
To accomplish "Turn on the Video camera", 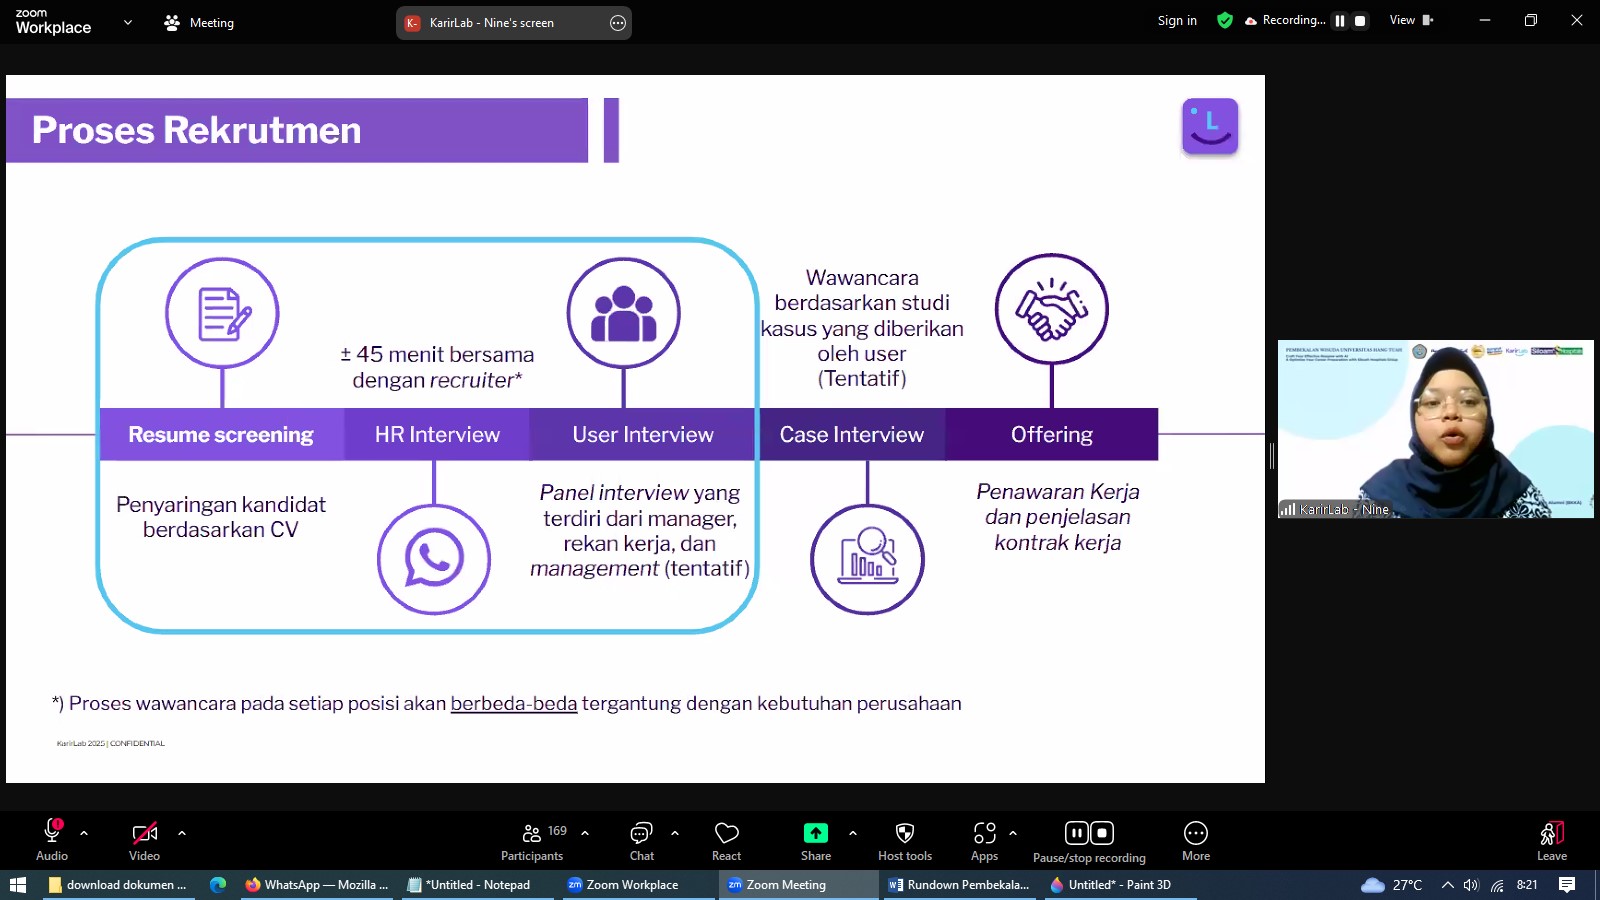I will [x=144, y=841].
